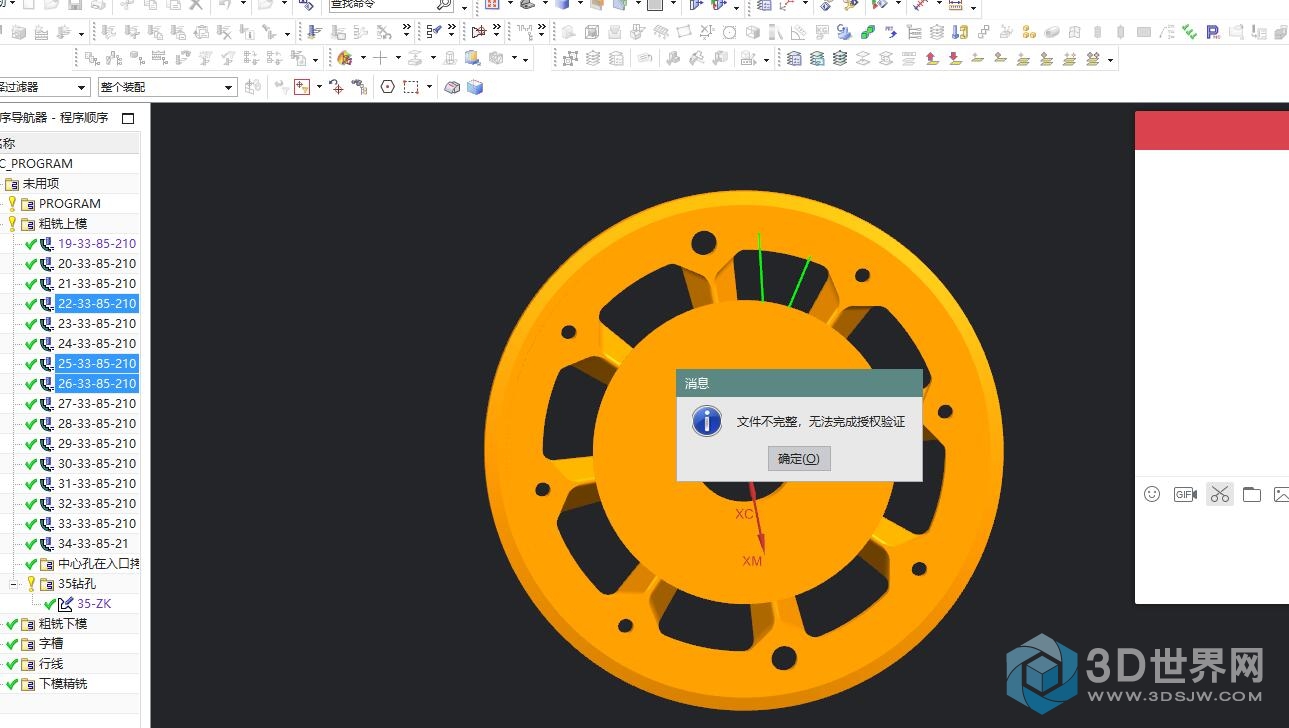Viewport: 1289px width, 728px height.
Task: Select the 21-33-85-210 operation
Action: click(97, 284)
